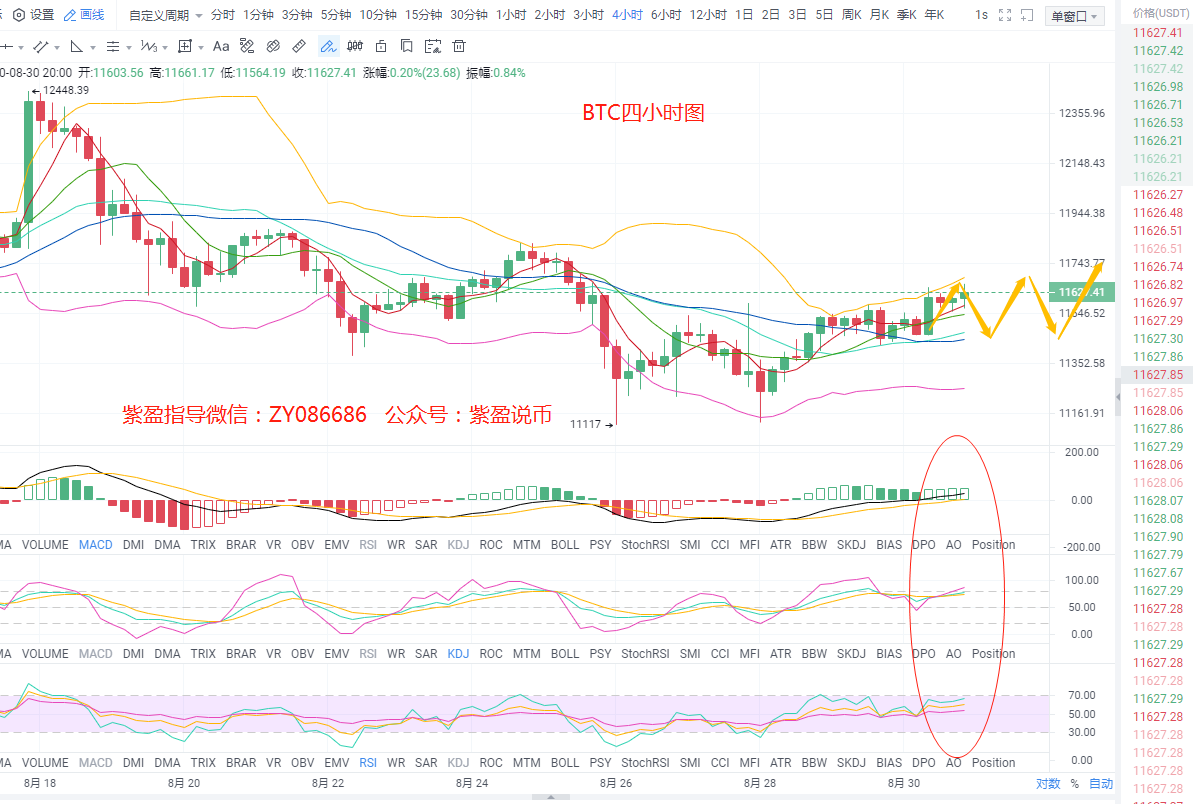Viewport: 1193px width, 804px height.
Task: Click the 1日 daily period button
Action: click(744, 15)
